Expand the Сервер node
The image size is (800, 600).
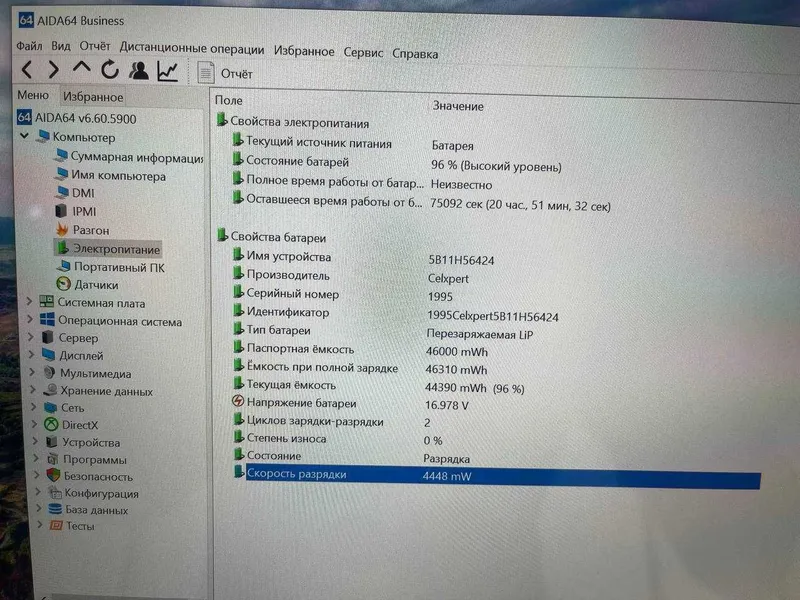(31, 337)
